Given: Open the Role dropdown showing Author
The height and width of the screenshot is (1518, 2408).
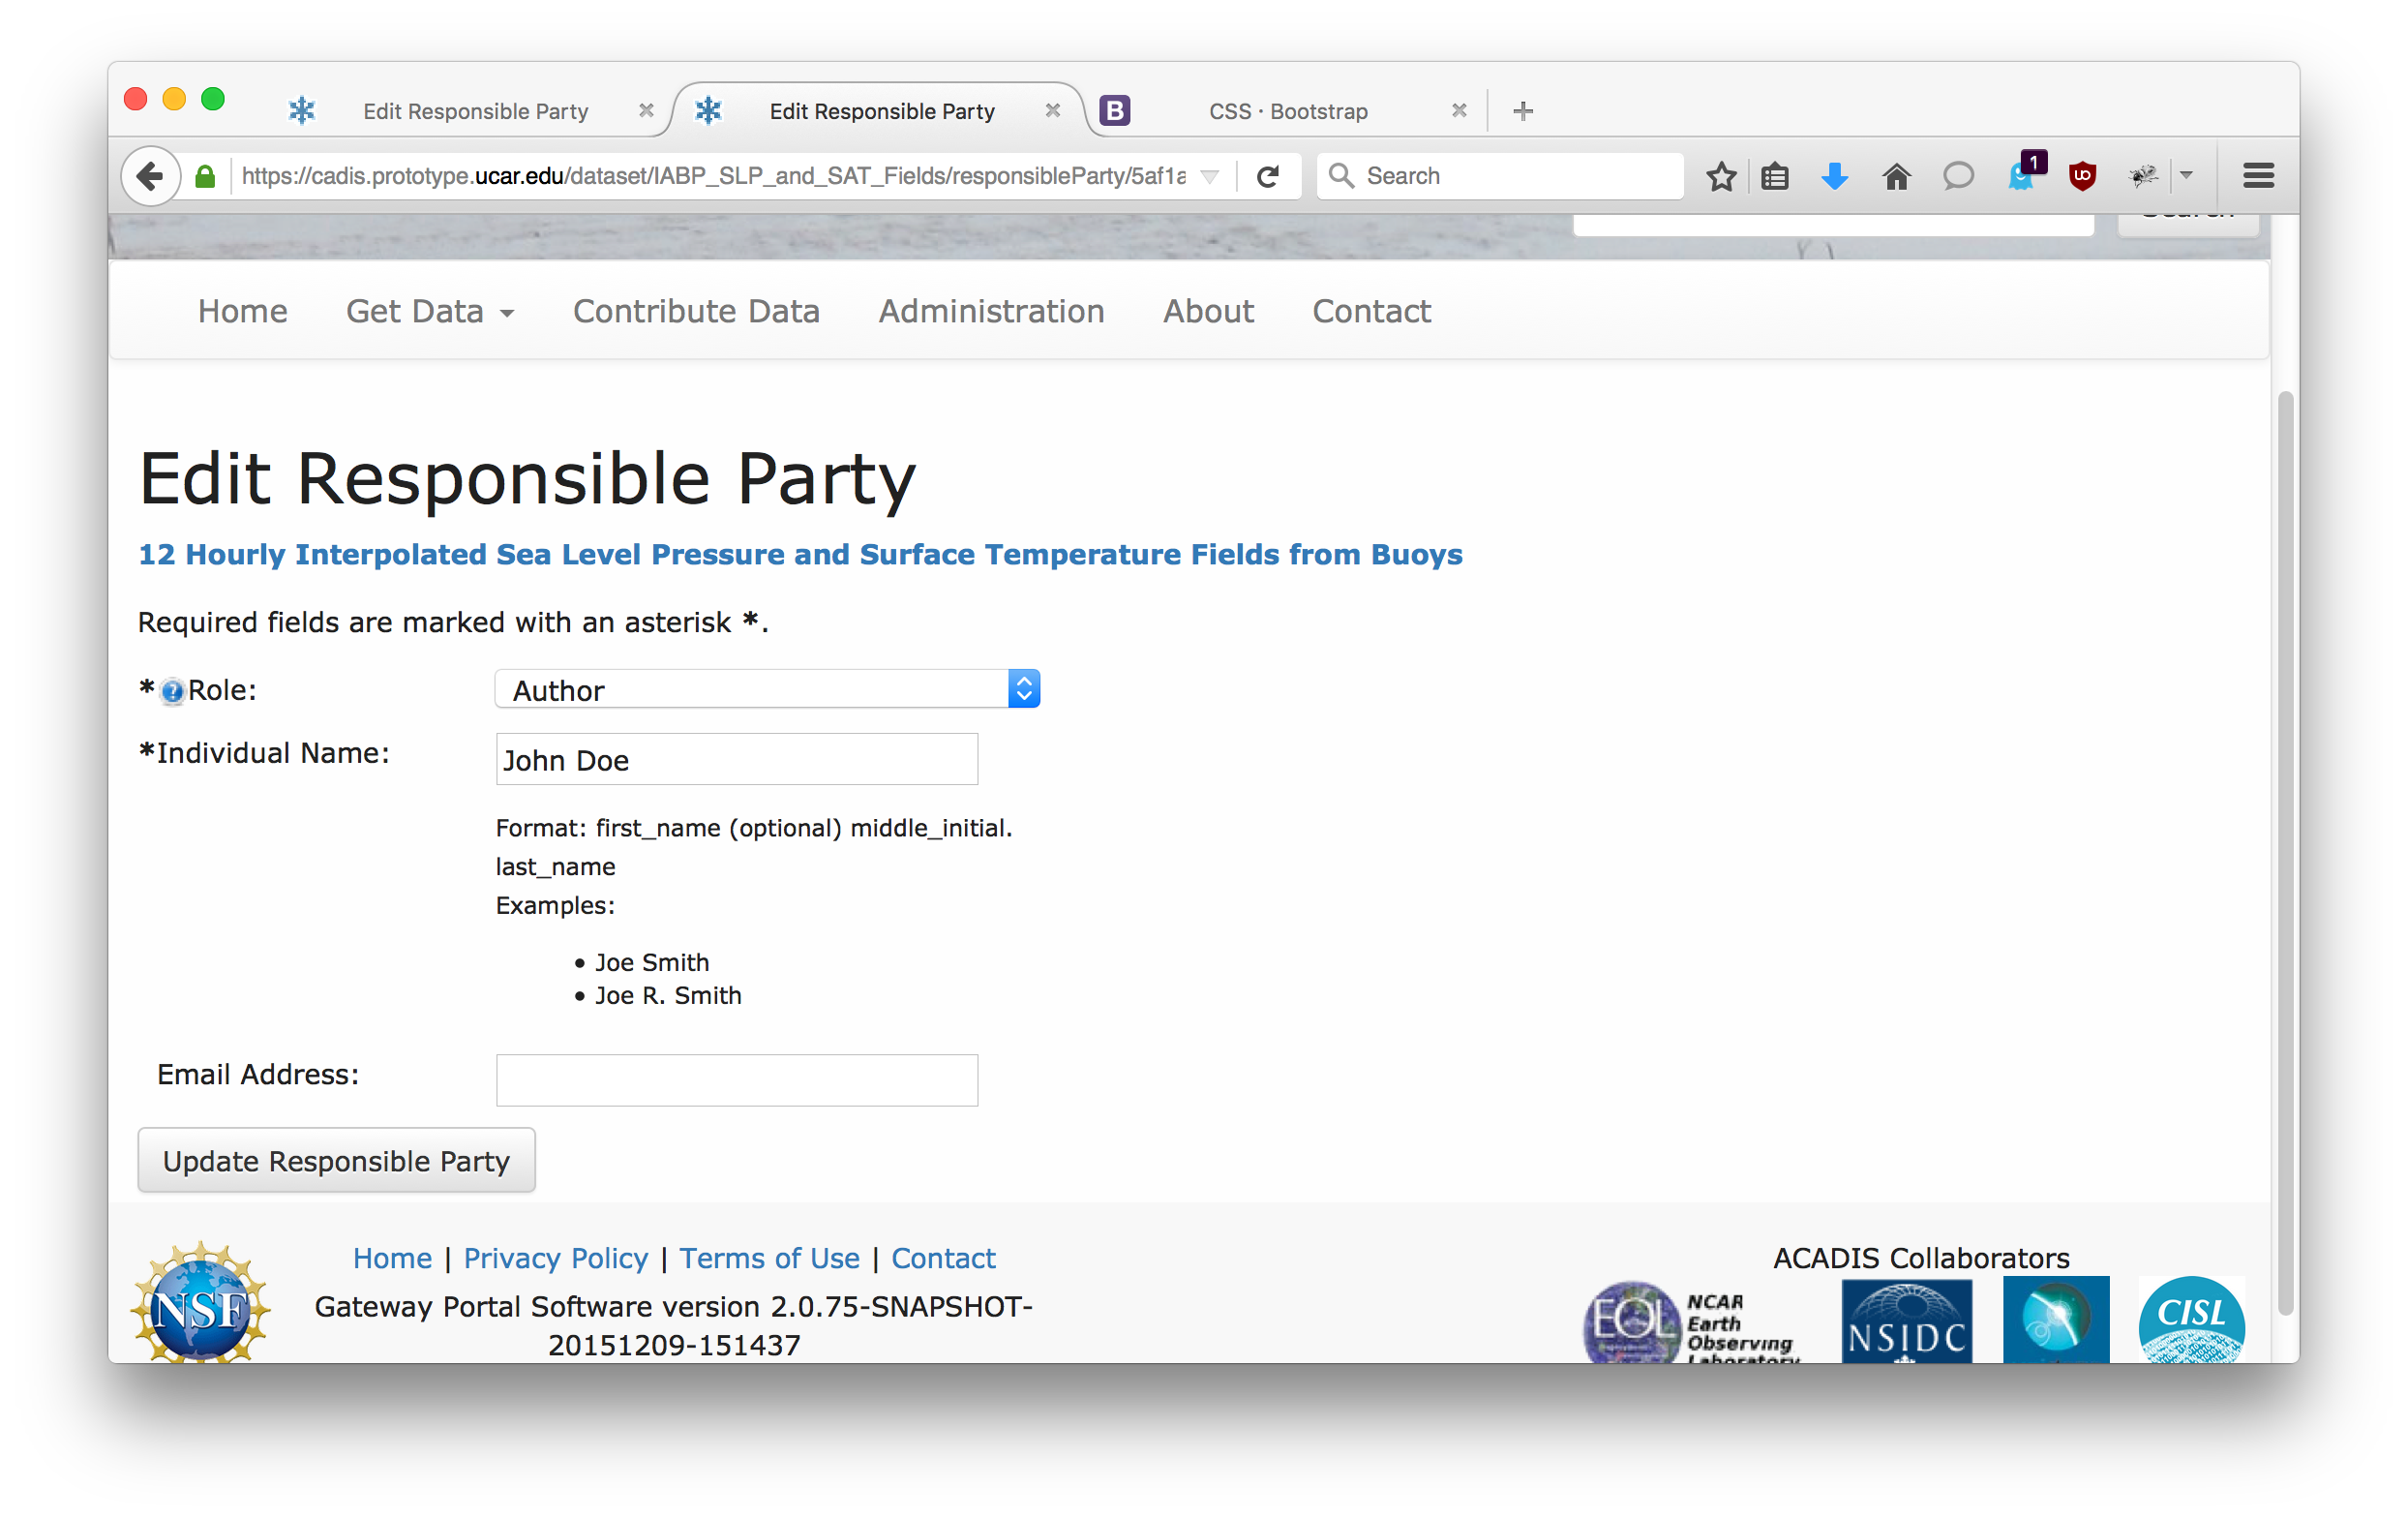Looking at the screenshot, I should pos(767,690).
